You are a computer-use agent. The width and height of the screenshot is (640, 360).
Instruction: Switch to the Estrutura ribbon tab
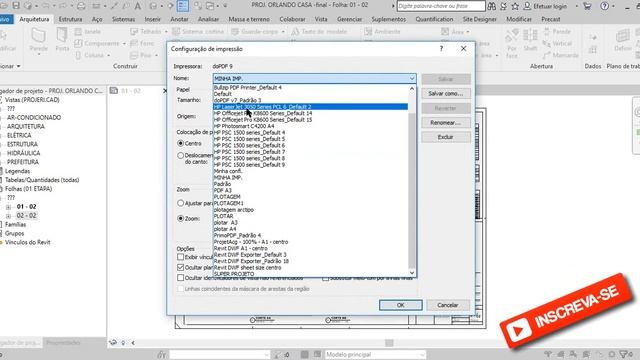[x=71, y=19]
